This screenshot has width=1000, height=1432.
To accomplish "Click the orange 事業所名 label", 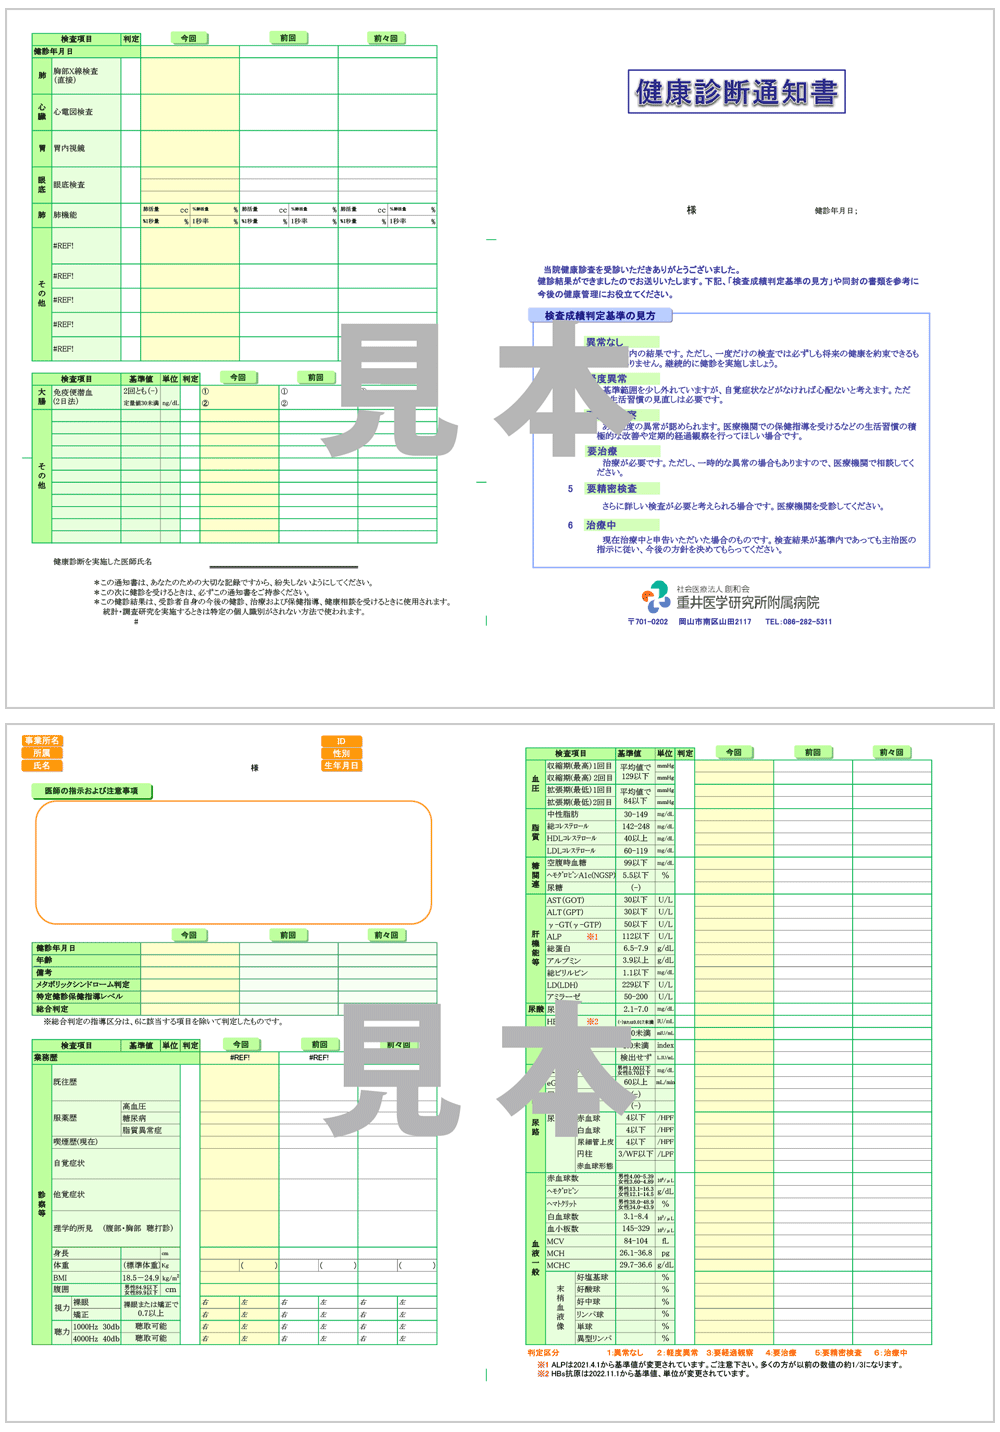I will click(x=42, y=741).
